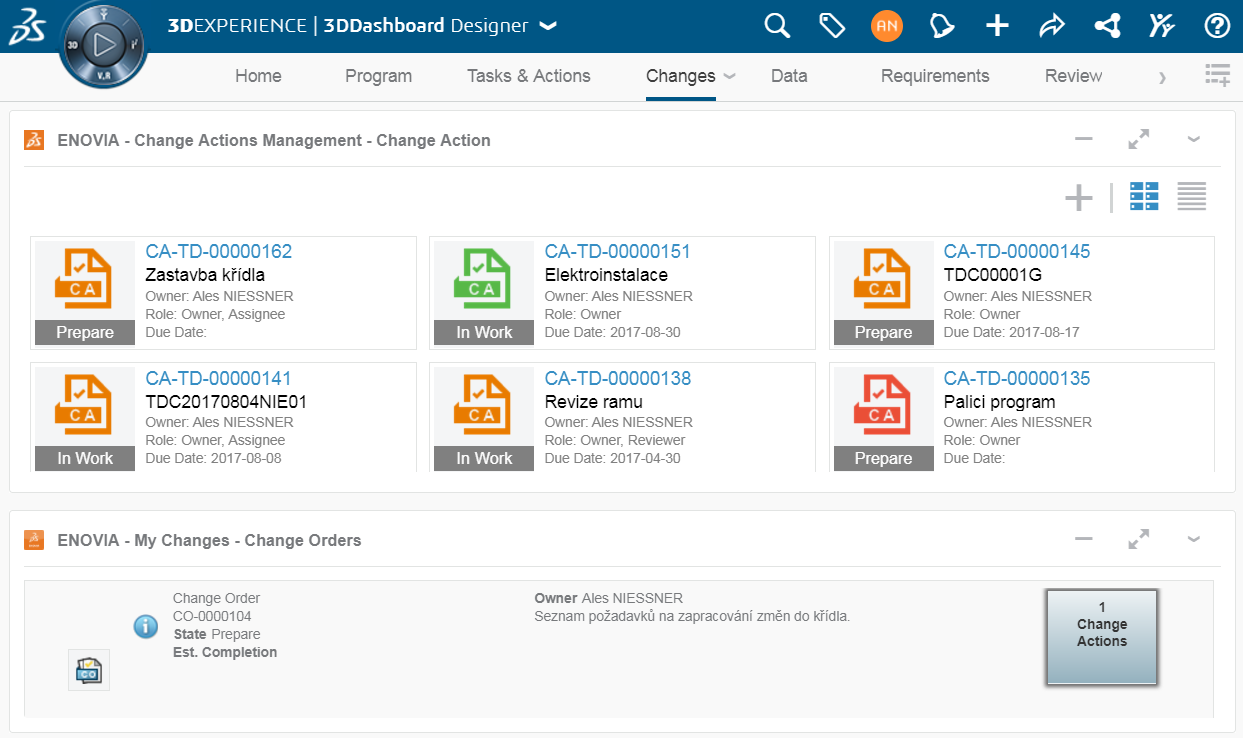Viewport: 1243px width, 738px height.
Task: Click the share arrow icon
Action: (x=1052, y=26)
